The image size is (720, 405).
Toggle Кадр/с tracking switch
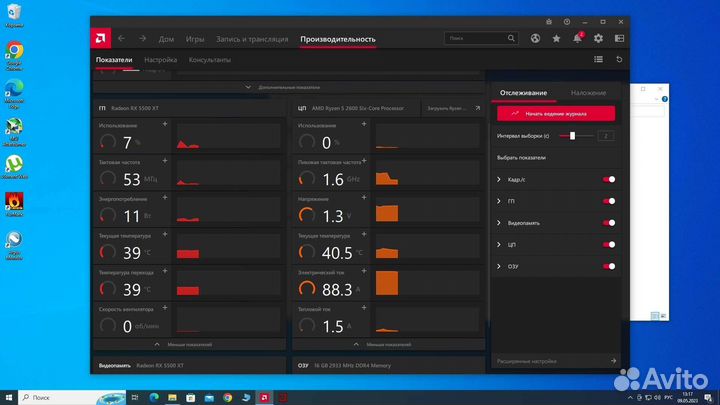(x=609, y=180)
